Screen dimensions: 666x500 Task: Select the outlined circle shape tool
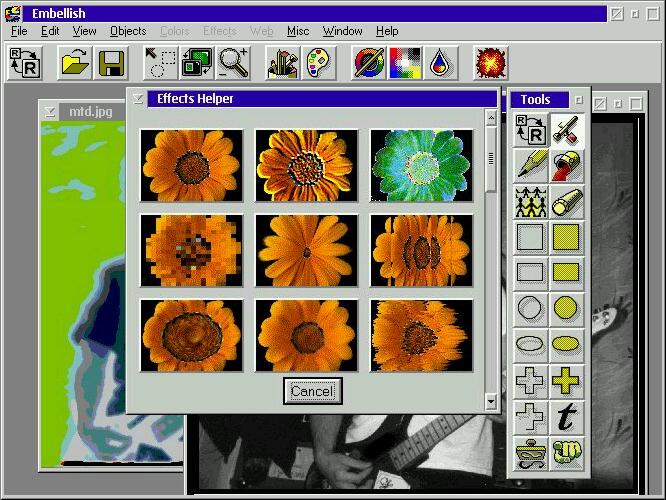531,308
